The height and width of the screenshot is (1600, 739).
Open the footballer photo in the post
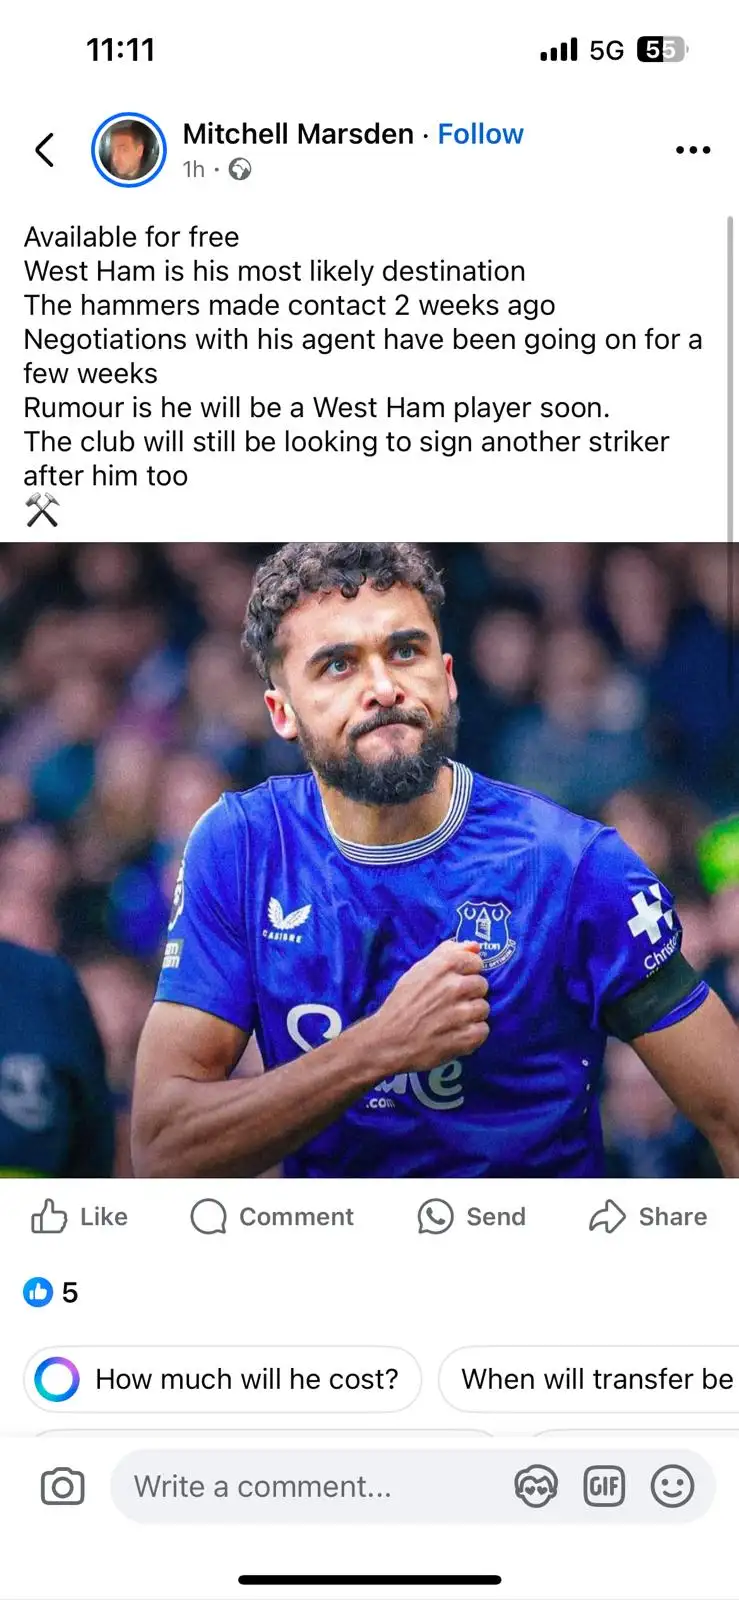click(369, 860)
